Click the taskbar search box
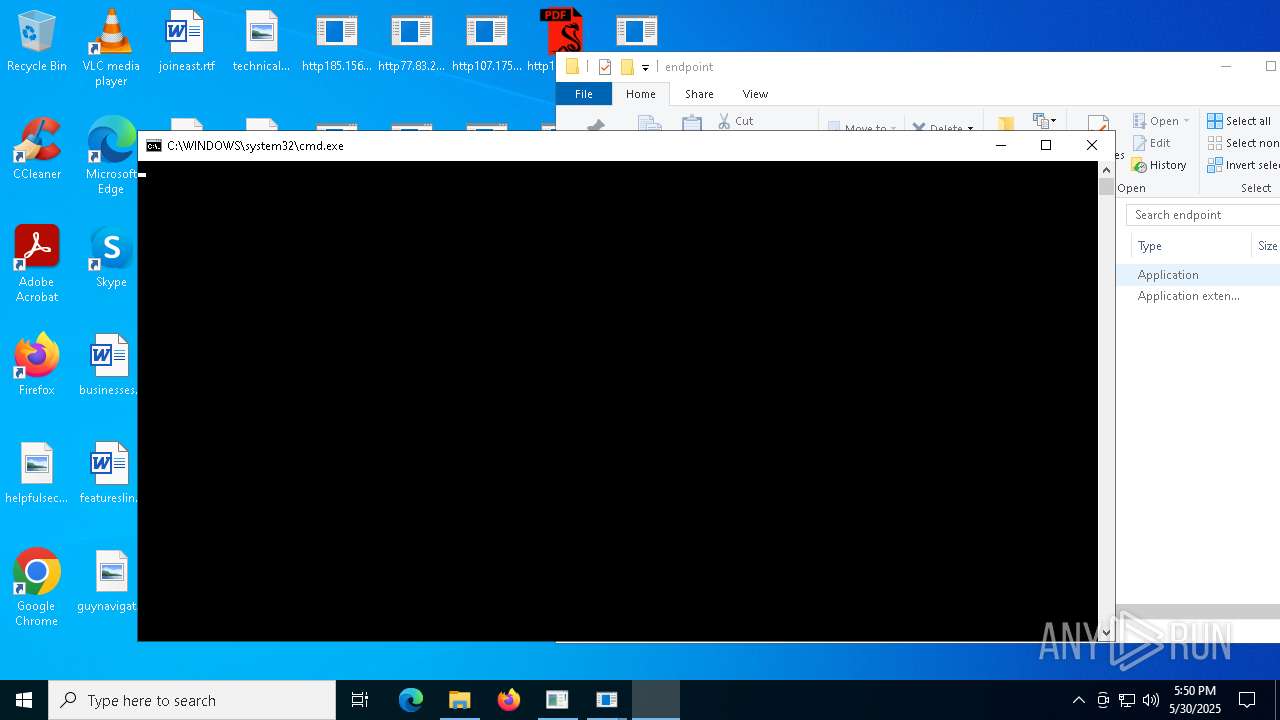 (x=192, y=700)
